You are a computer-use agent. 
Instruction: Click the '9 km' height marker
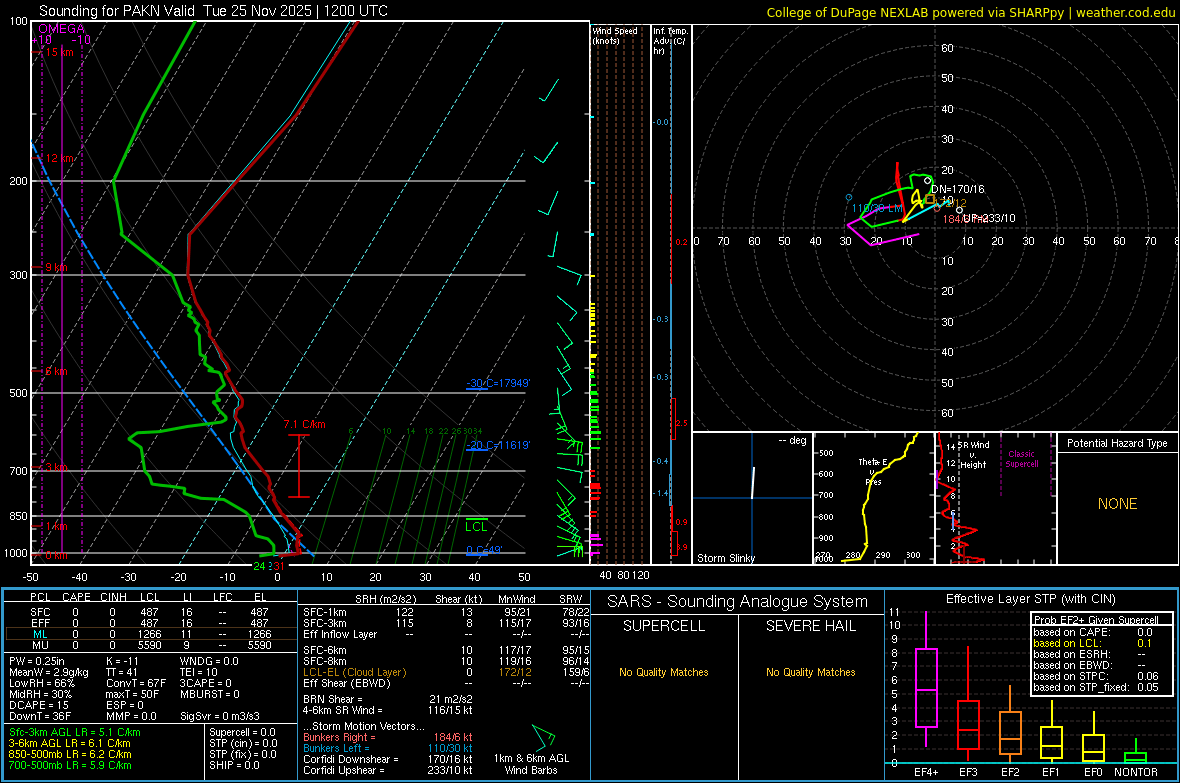tap(56, 267)
